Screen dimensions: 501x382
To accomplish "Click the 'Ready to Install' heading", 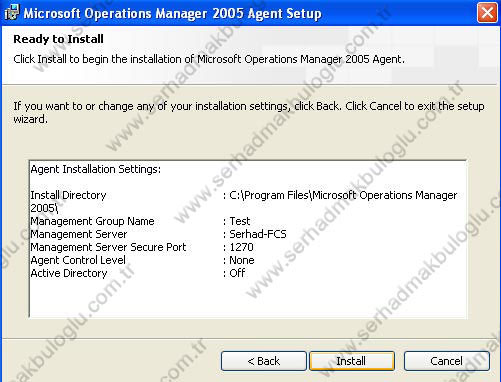I will tap(58, 39).
